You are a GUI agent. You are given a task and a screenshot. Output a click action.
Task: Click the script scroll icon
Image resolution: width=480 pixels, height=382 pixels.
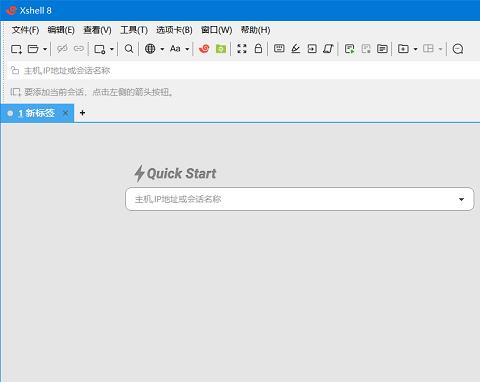(x=328, y=49)
